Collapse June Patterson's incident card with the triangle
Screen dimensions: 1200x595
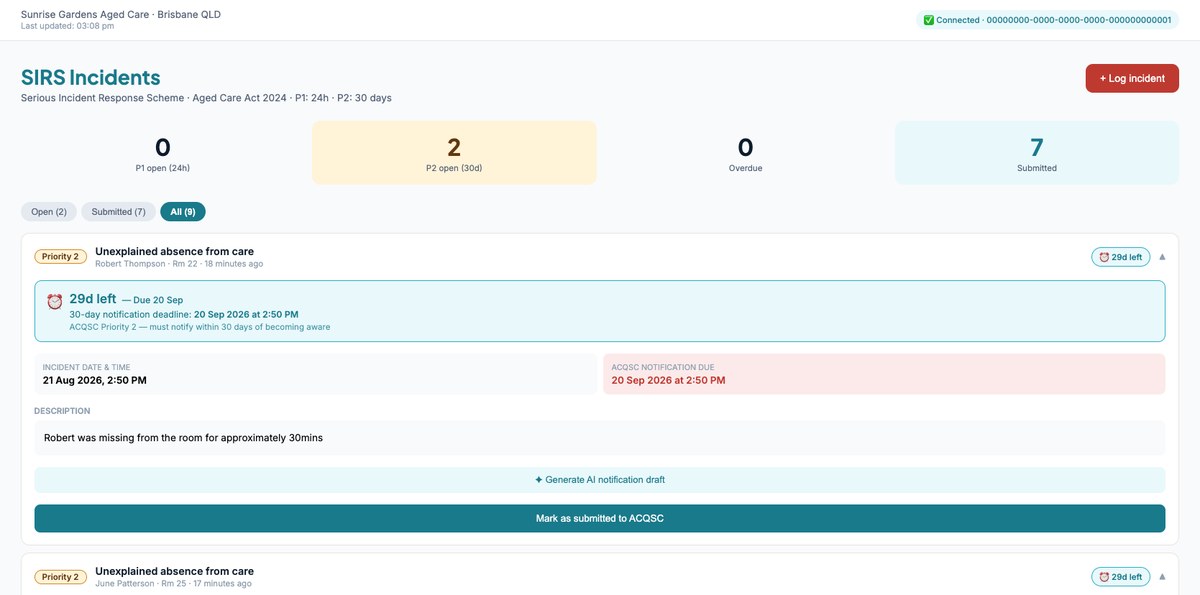[x=1162, y=577]
